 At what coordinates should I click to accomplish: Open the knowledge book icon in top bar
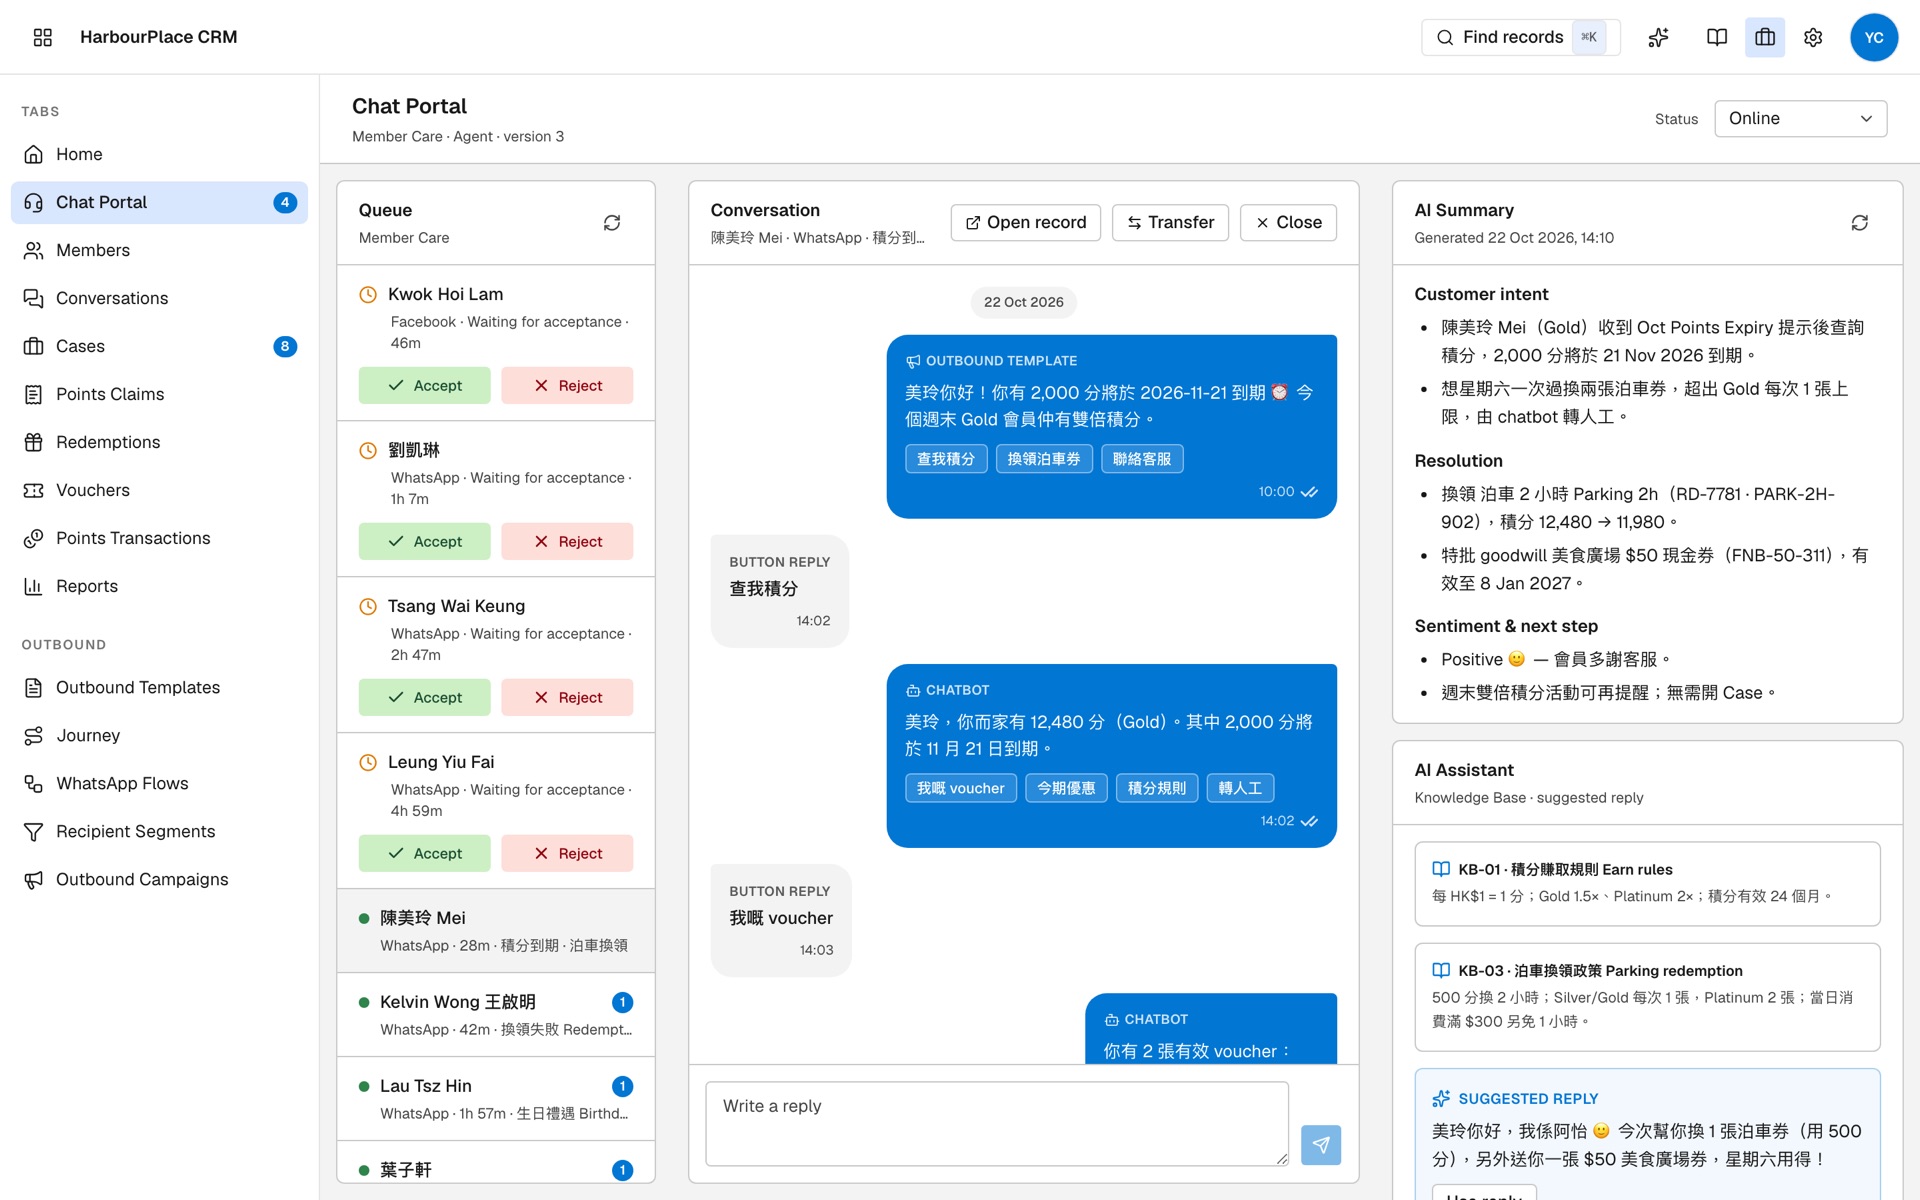(1717, 37)
